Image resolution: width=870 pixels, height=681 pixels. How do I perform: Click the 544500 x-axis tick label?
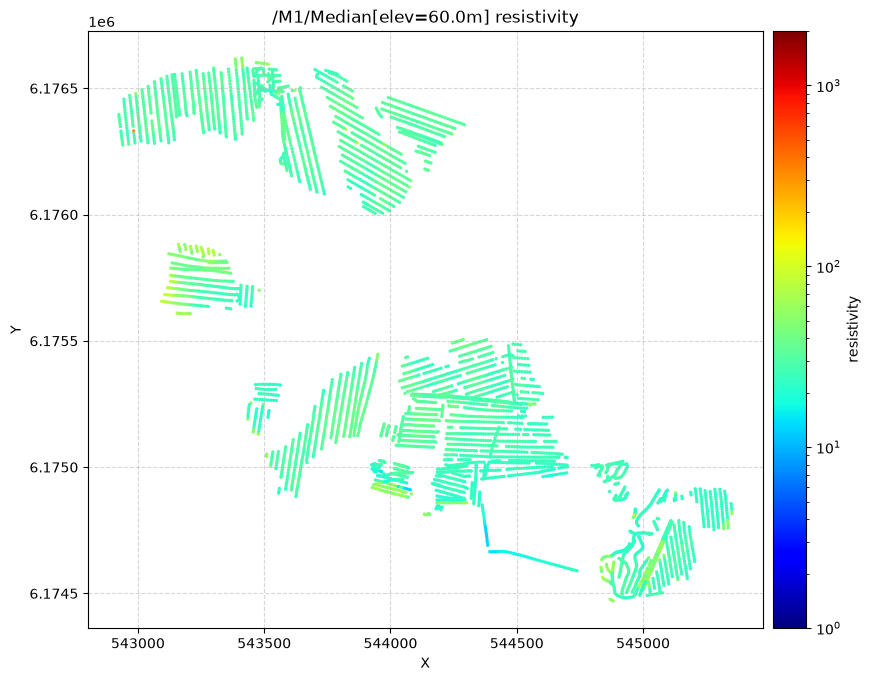pos(517,643)
